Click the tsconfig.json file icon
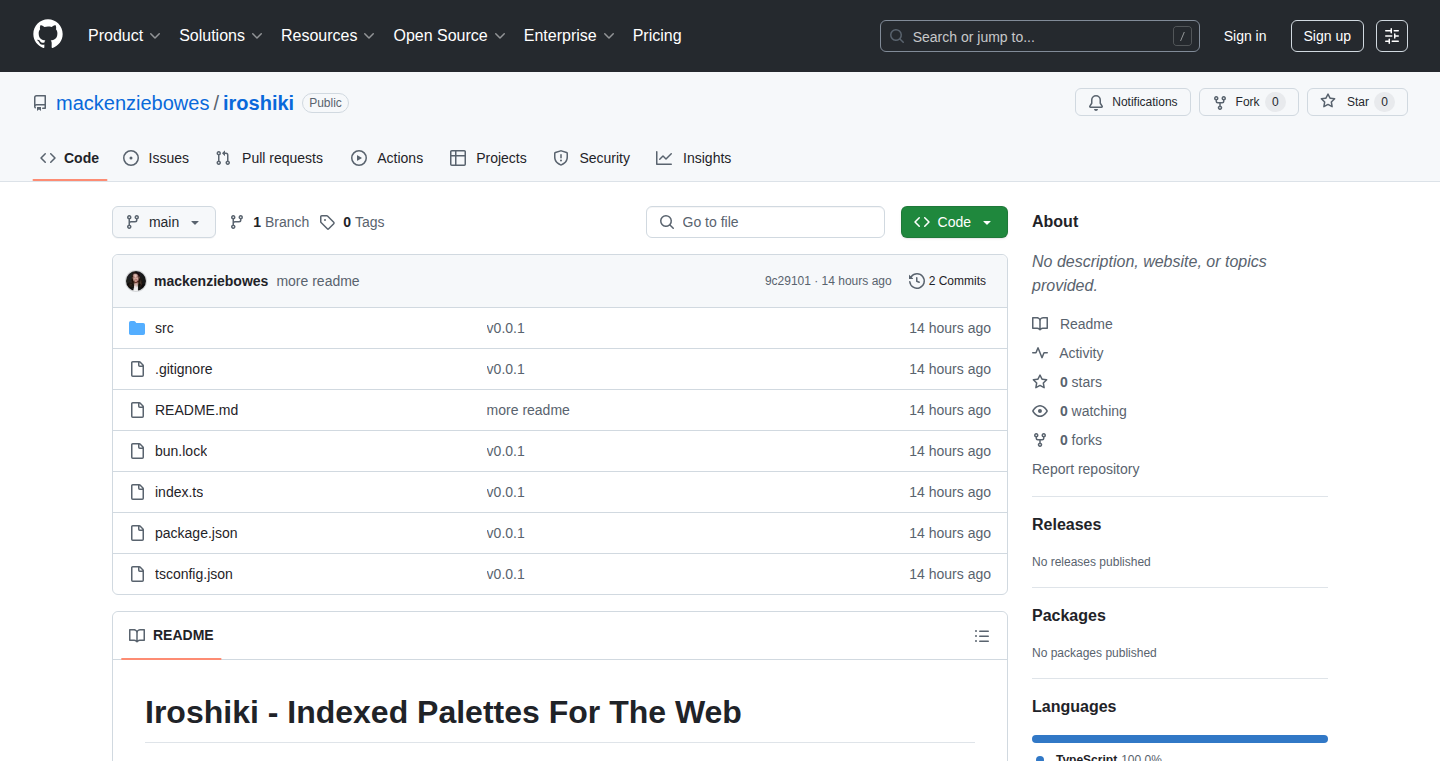This screenshot has height=761, width=1440. [x=137, y=574]
